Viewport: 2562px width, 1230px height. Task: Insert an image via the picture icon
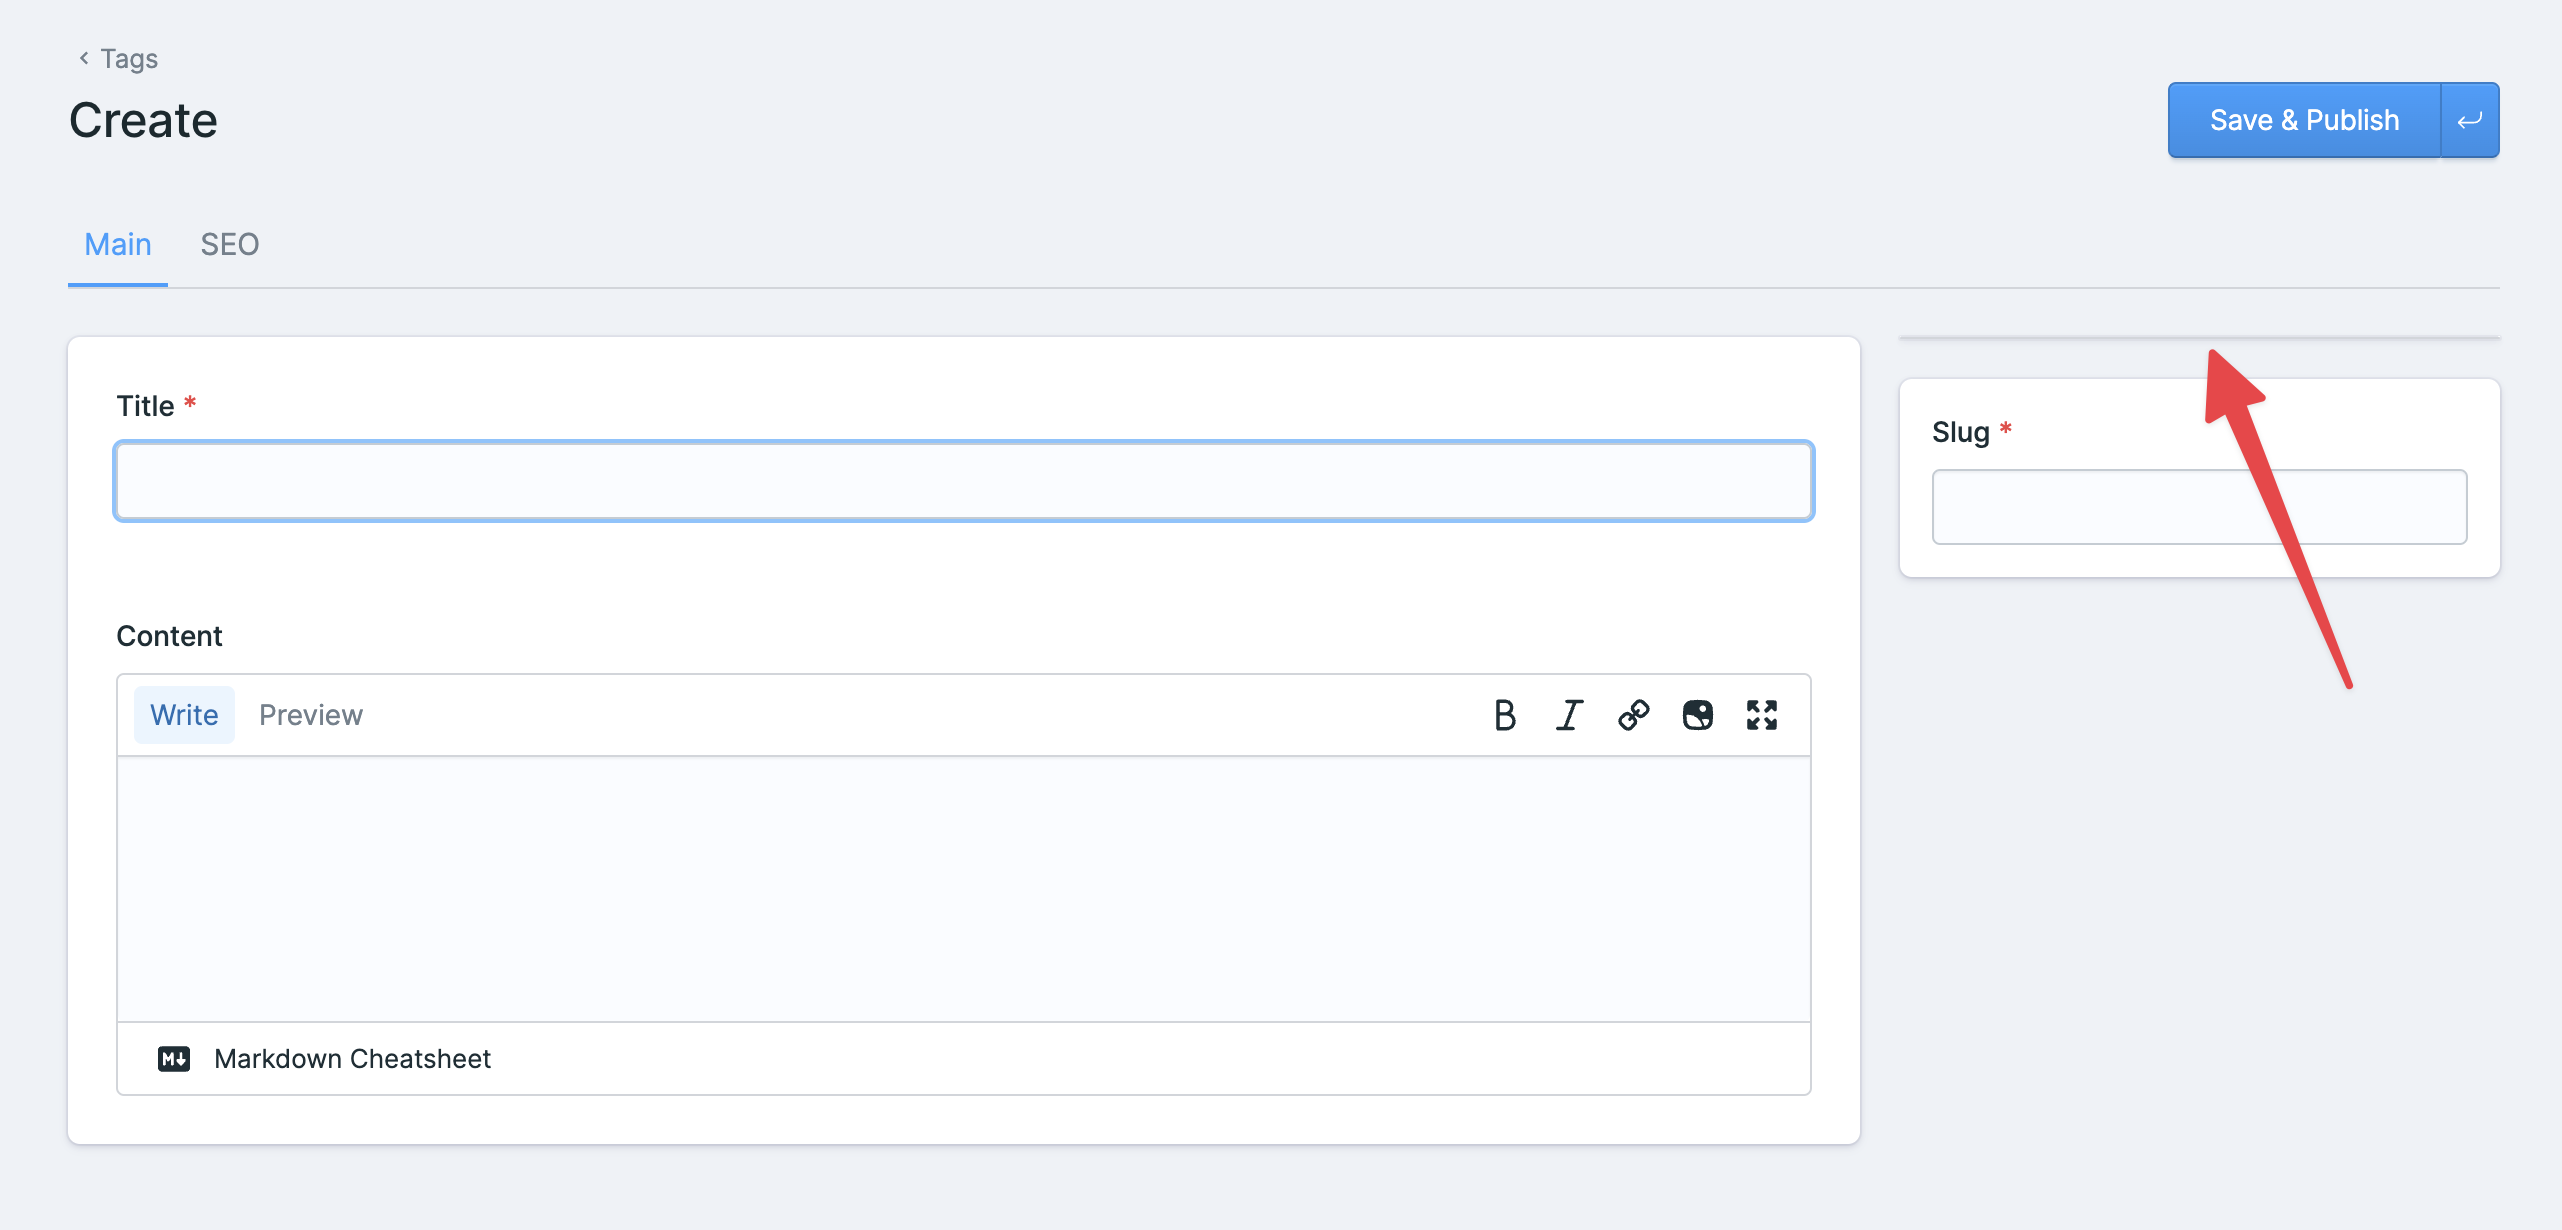(x=1697, y=715)
